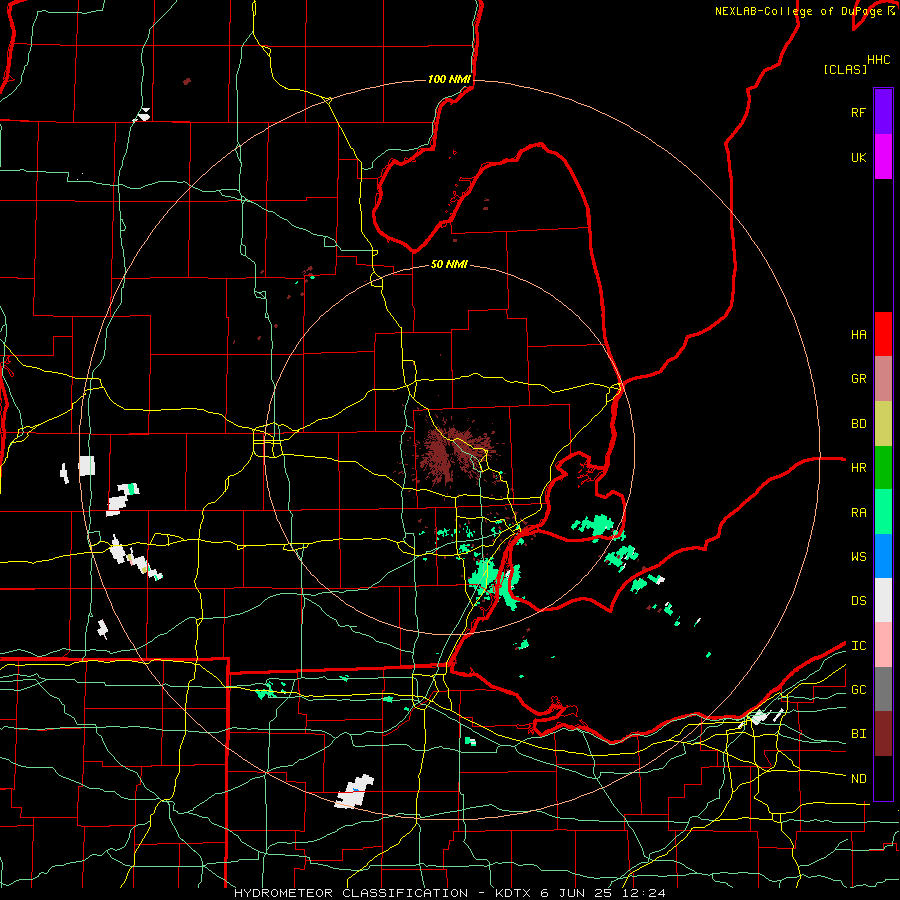
Task: Click the HHC product code text
Action: [879, 60]
